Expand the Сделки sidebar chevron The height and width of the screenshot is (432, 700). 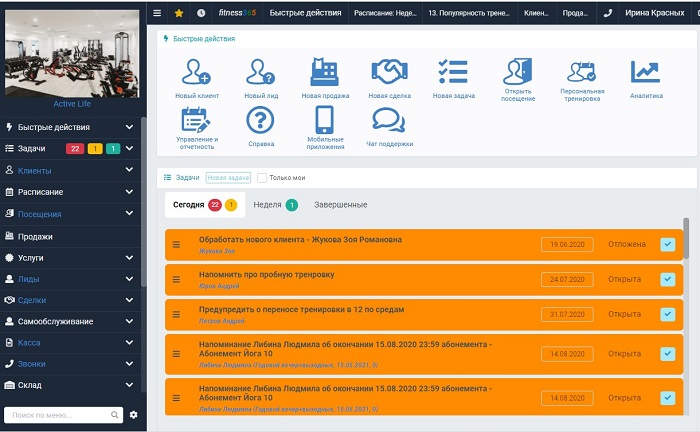tap(129, 300)
